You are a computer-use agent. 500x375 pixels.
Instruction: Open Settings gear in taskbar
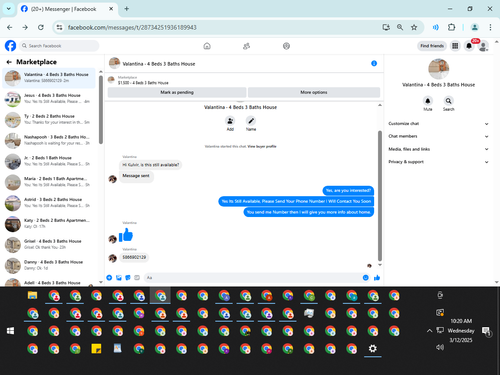click(373, 349)
